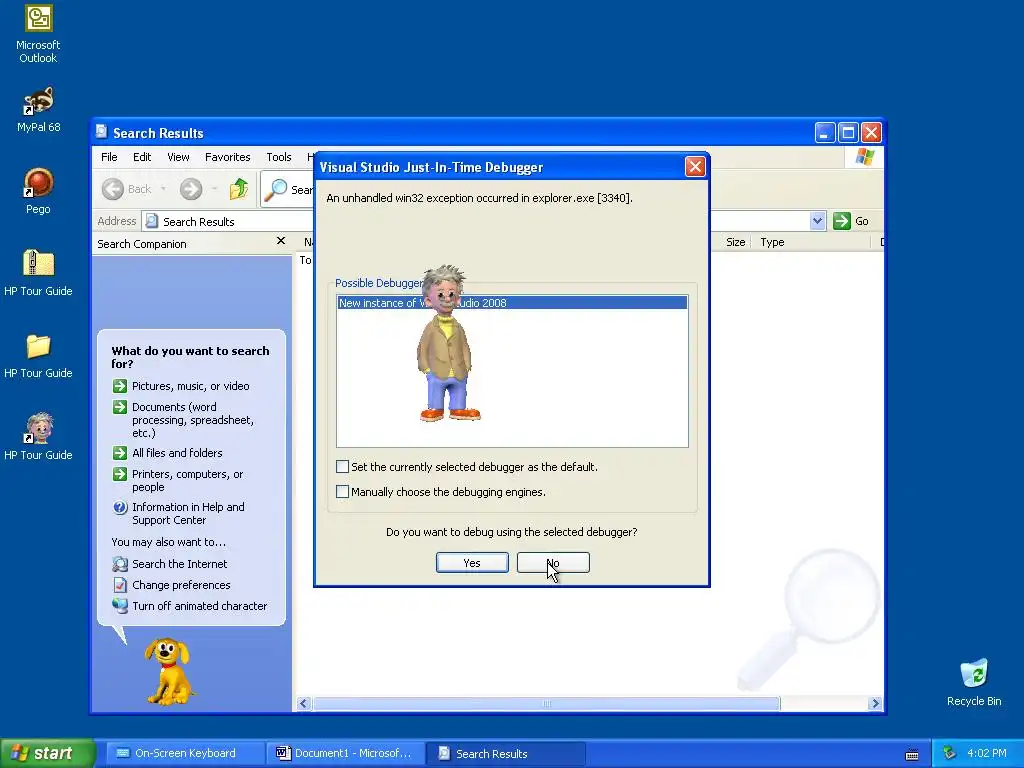Open the Address bar dropdown
Screen dimensions: 1024x768
pos(817,221)
